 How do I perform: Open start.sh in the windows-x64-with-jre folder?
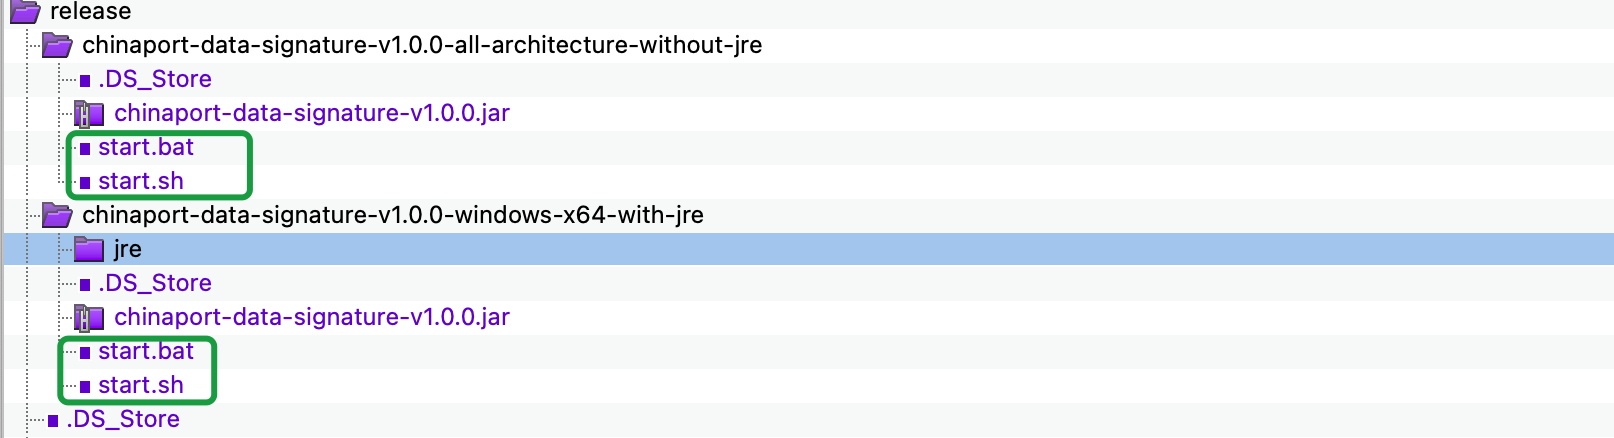tap(141, 385)
